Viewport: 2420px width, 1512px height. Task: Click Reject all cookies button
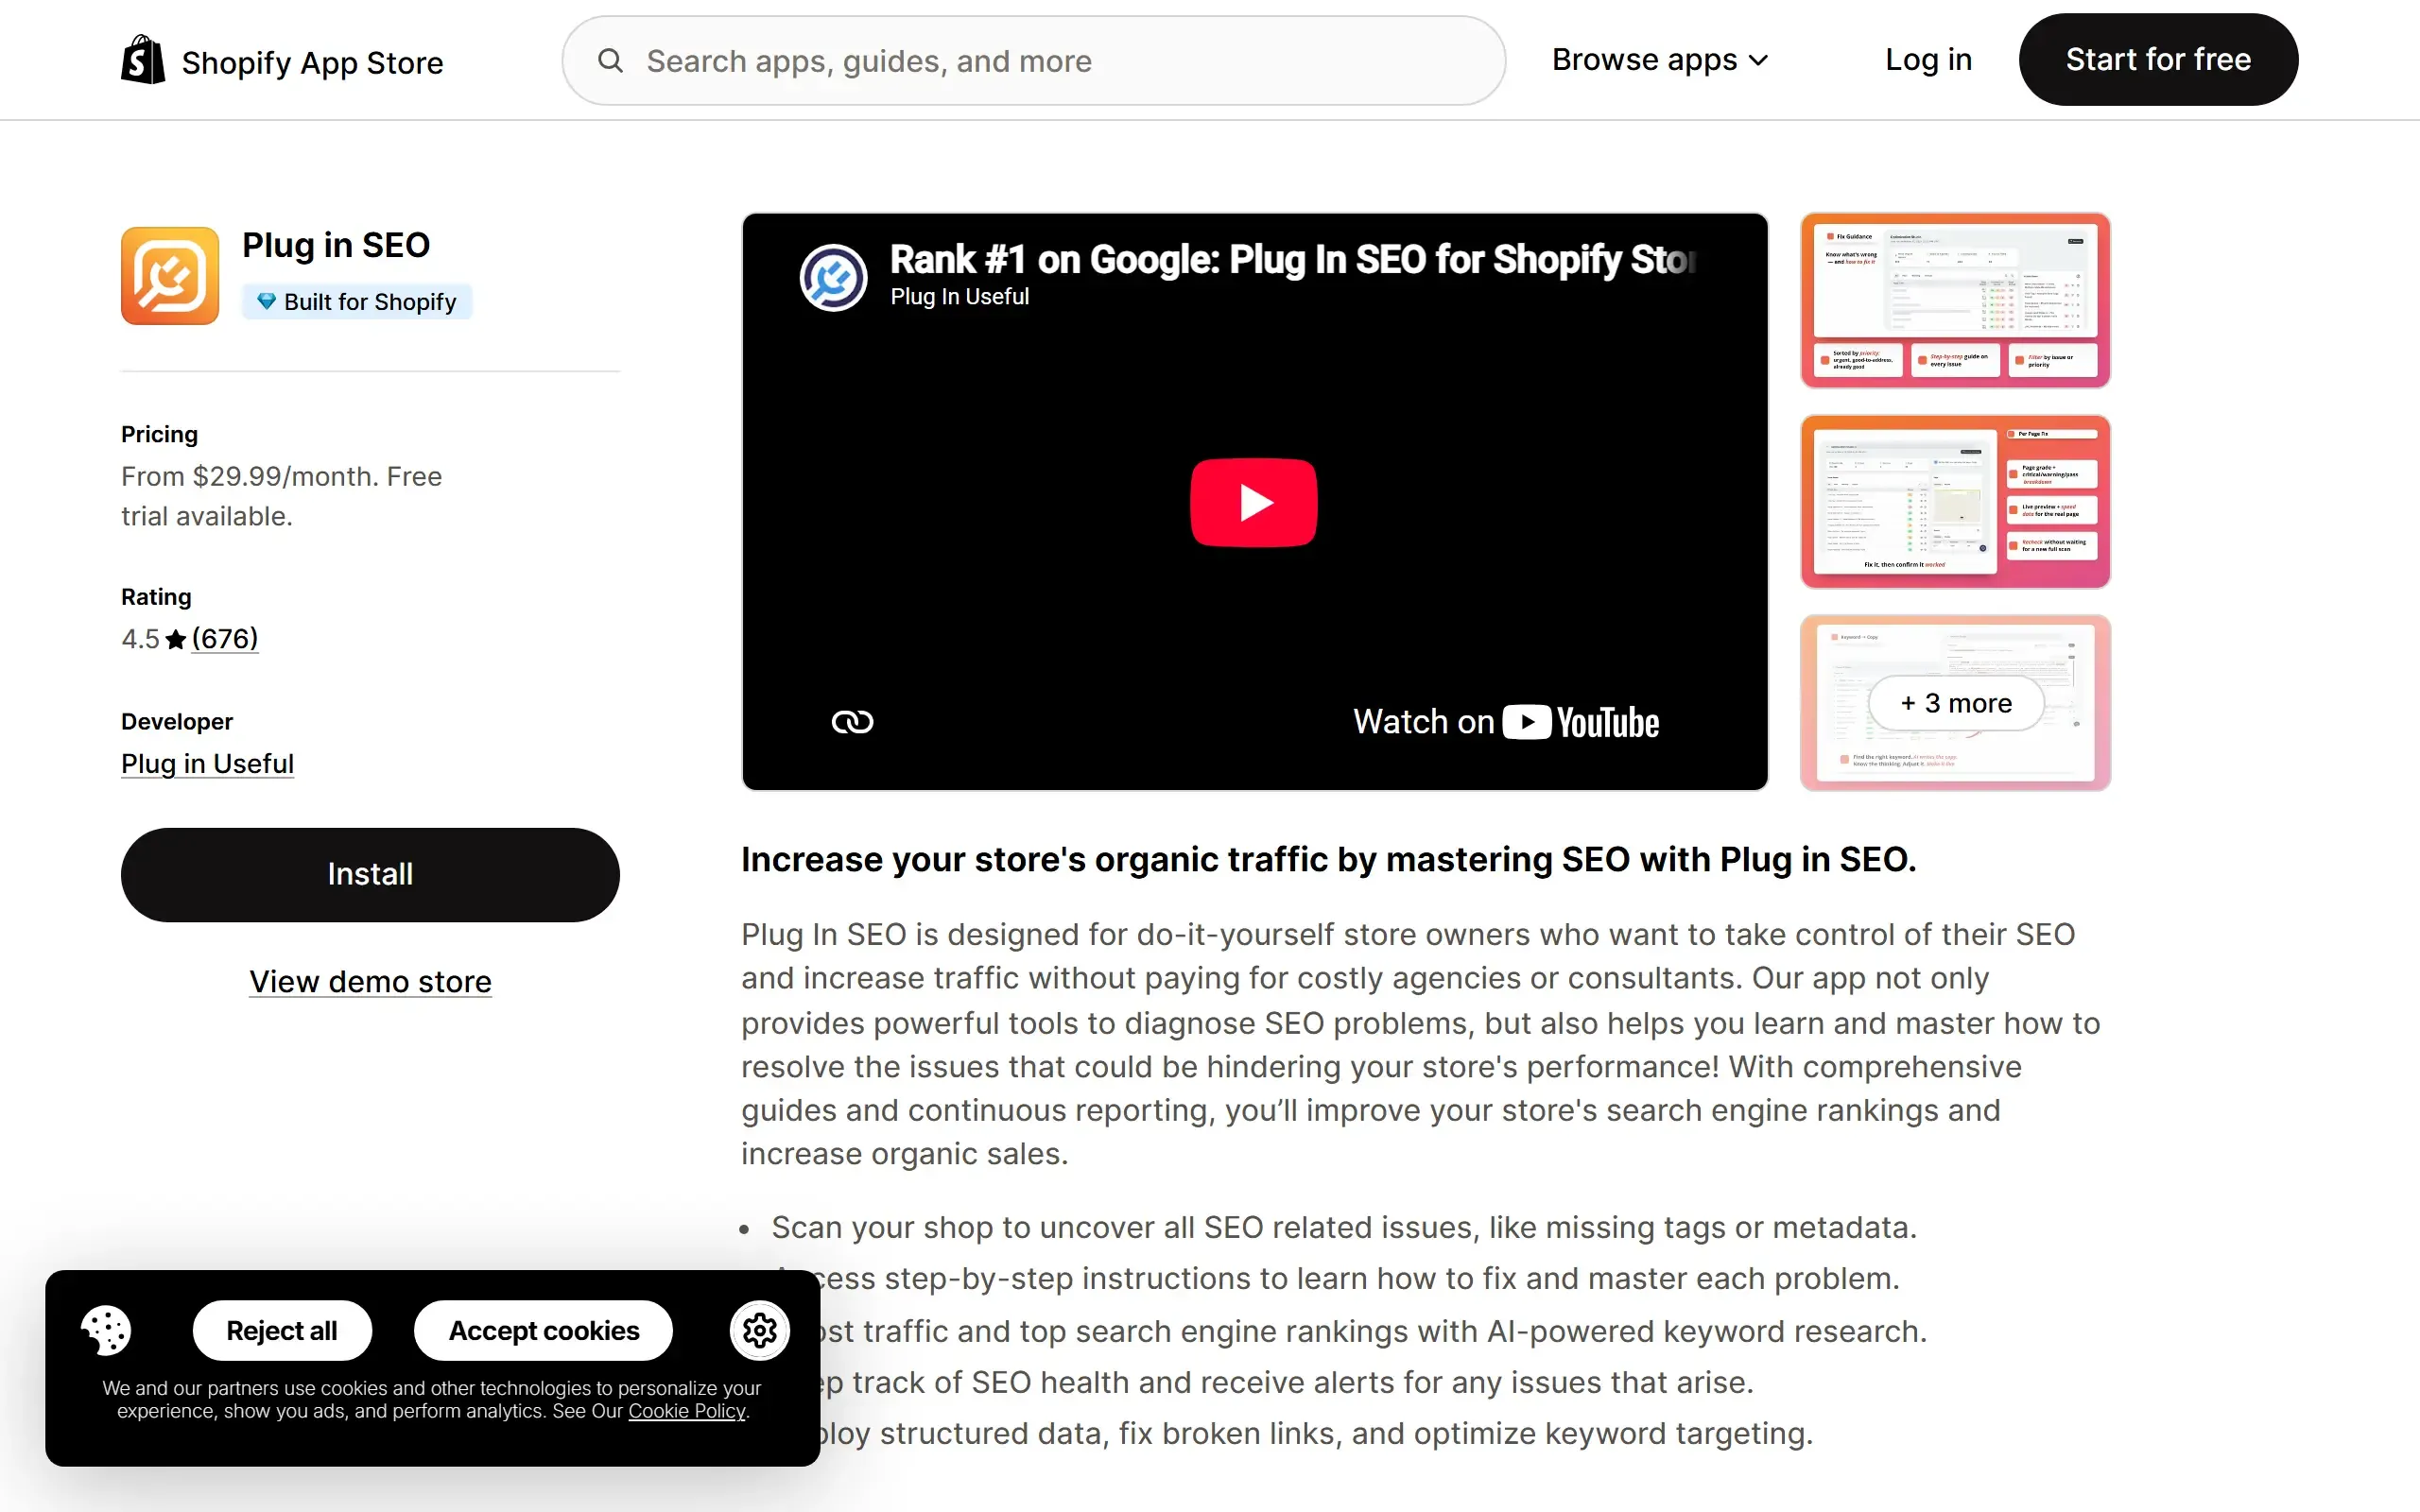(x=282, y=1330)
